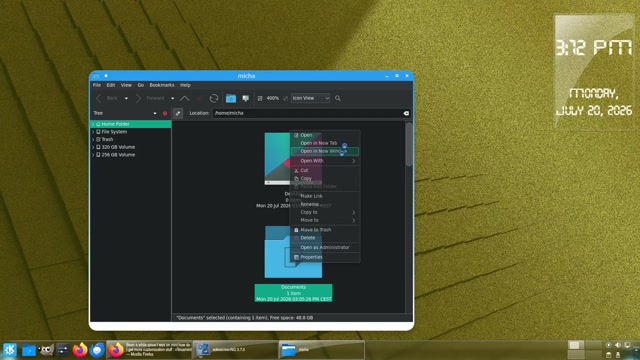Go to the Home folder via toolbar icon
The width and height of the screenshot is (640, 360).
point(231,98)
